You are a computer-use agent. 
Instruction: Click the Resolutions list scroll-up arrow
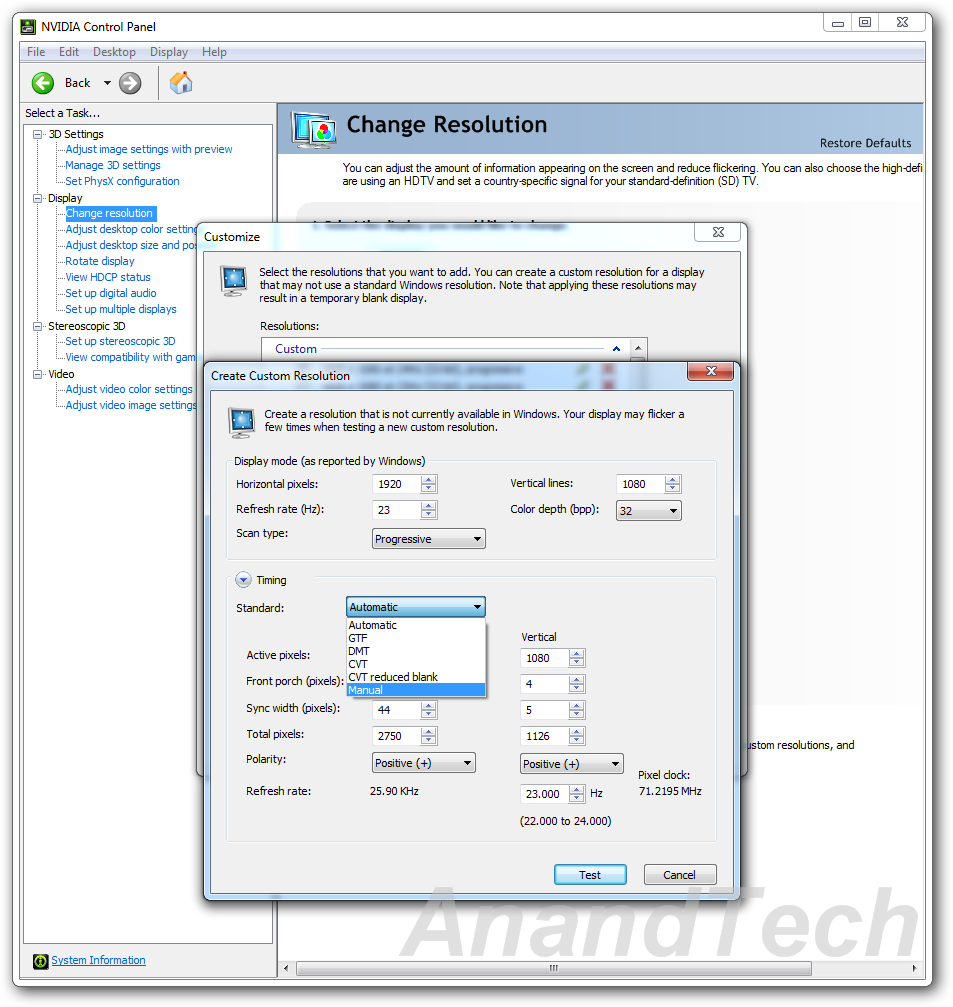tap(638, 348)
